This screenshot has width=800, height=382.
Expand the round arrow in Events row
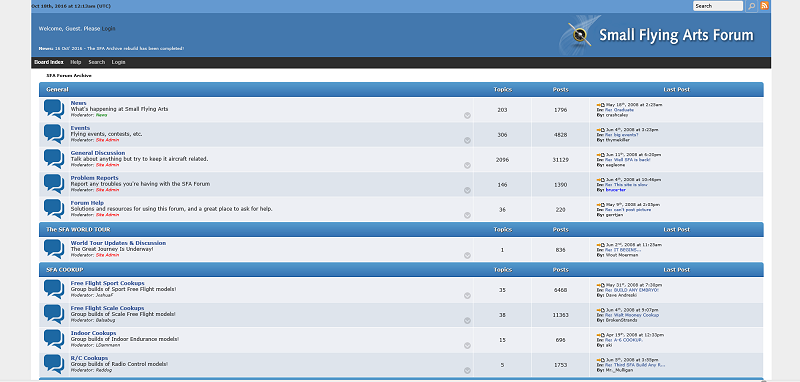(467, 141)
